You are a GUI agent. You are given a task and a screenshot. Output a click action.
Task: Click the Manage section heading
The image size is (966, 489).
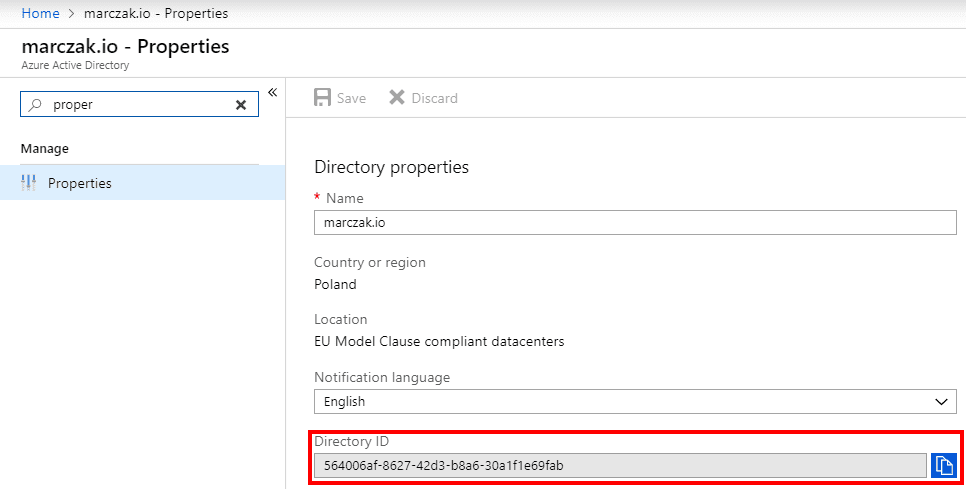click(45, 149)
